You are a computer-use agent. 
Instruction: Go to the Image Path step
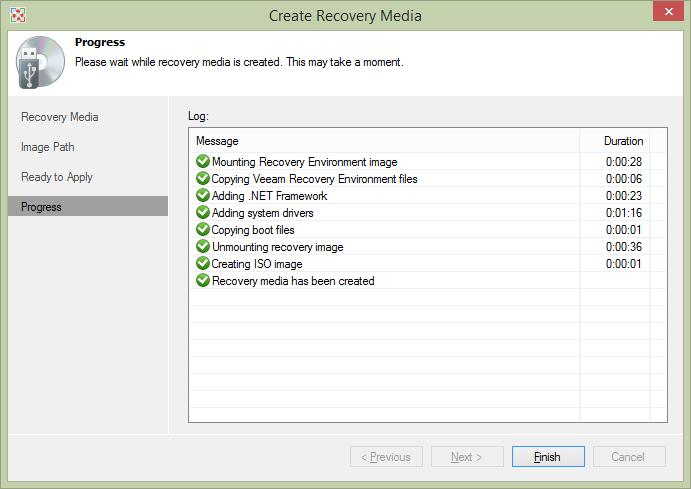48,147
